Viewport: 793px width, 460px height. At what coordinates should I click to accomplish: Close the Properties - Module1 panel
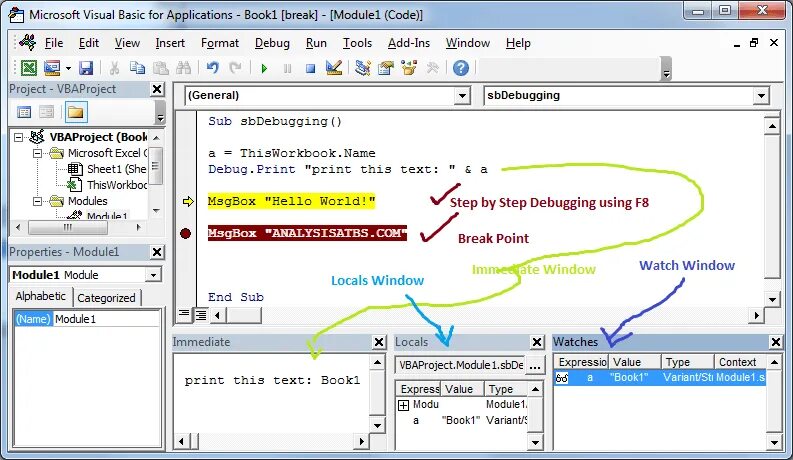157,252
